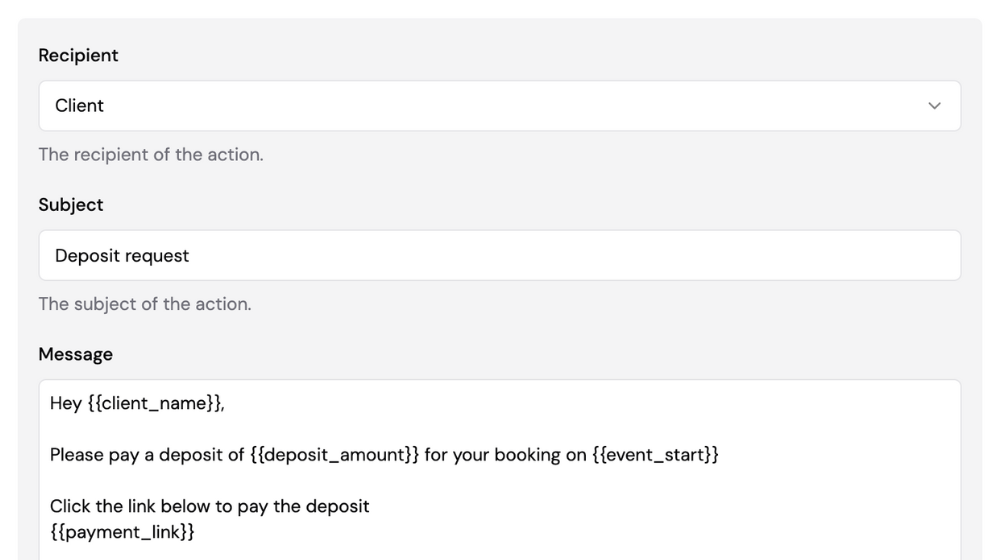The height and width of the screenshot is (560, 1000).
Task: Click the chevron arrow in Recipient field
Action: [934, 106]
